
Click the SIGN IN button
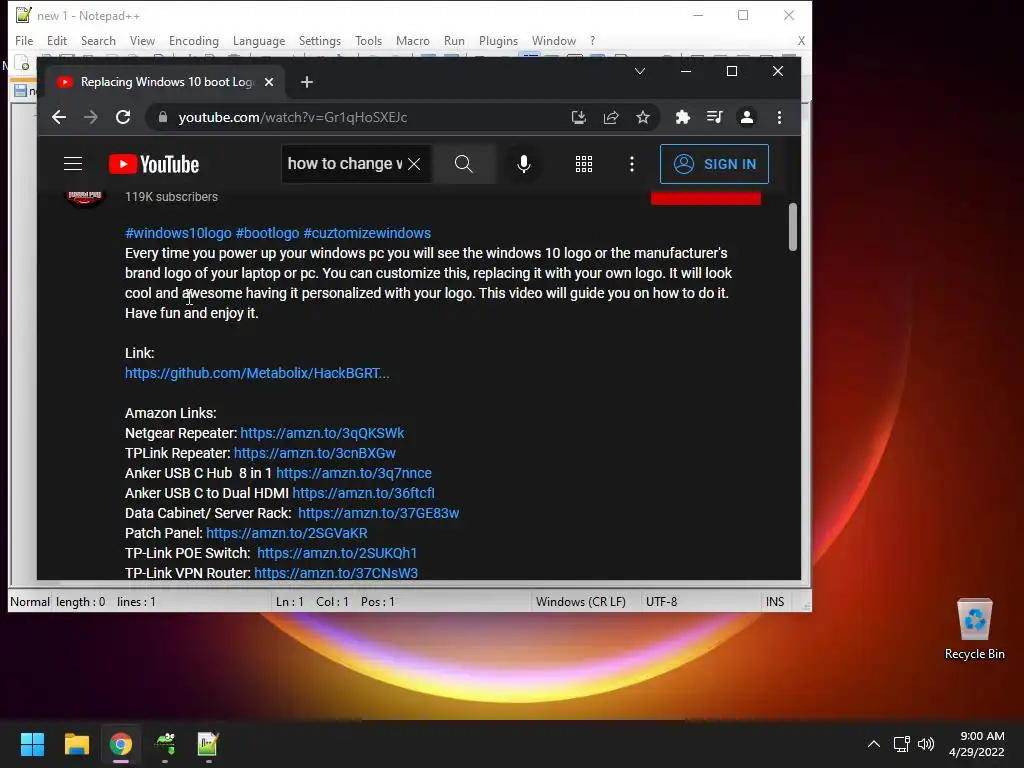(x=714, y=164)
